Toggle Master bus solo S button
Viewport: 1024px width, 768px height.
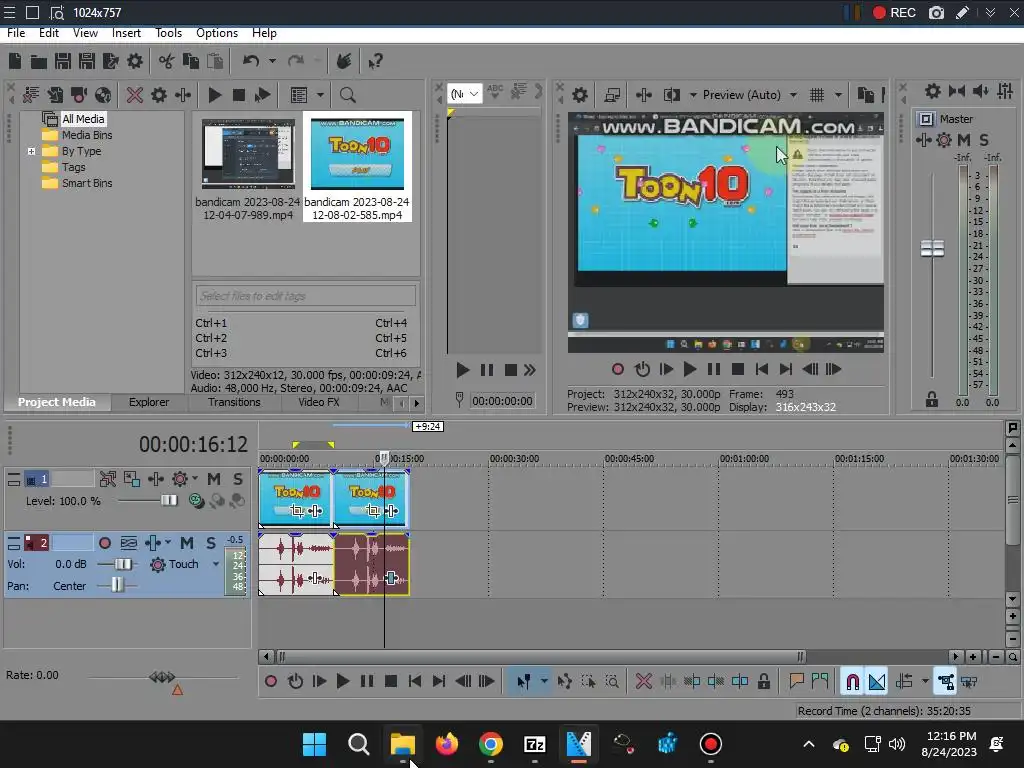[x=984, y=140]
